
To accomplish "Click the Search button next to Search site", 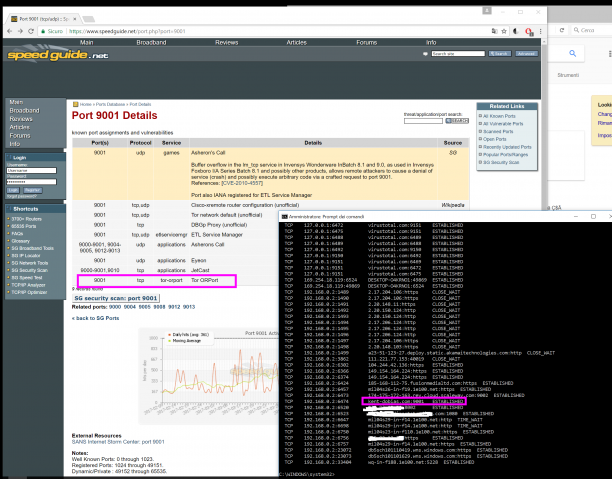I will [x=500, y=53].
